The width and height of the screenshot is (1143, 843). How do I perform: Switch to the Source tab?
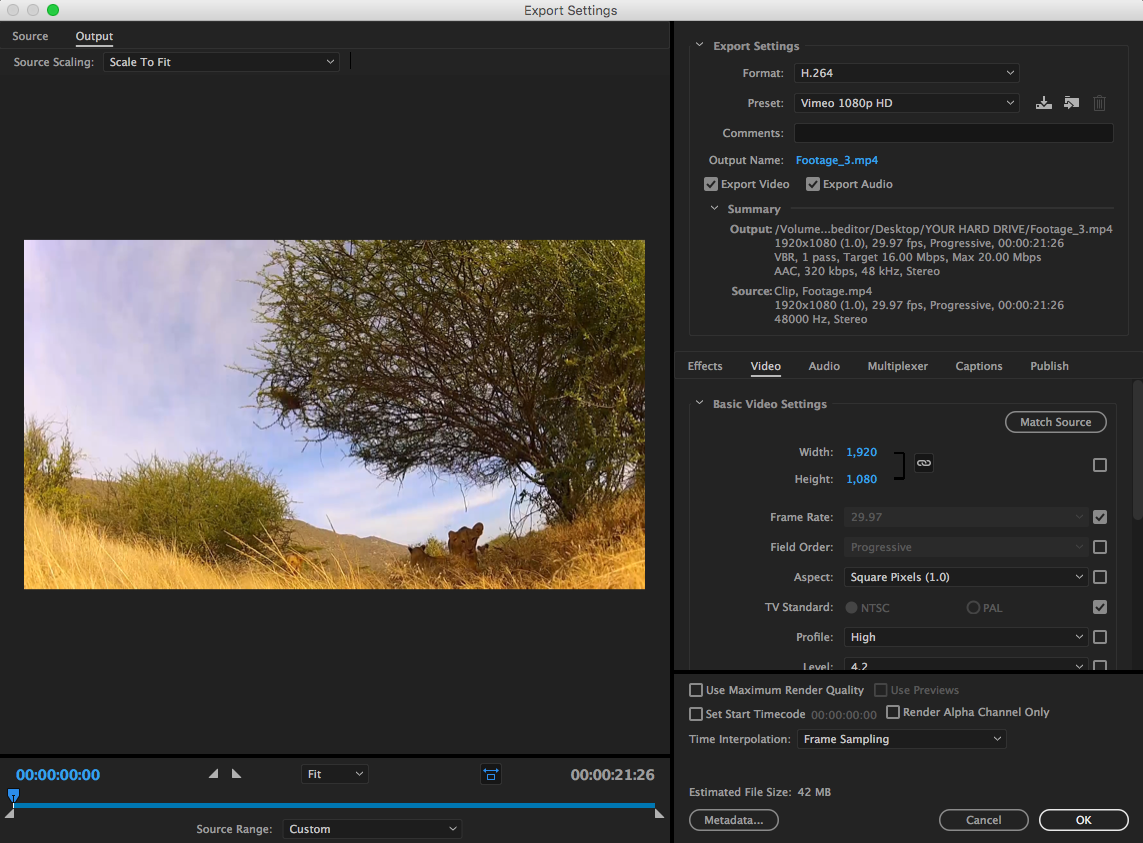click(x=30, y=36)
